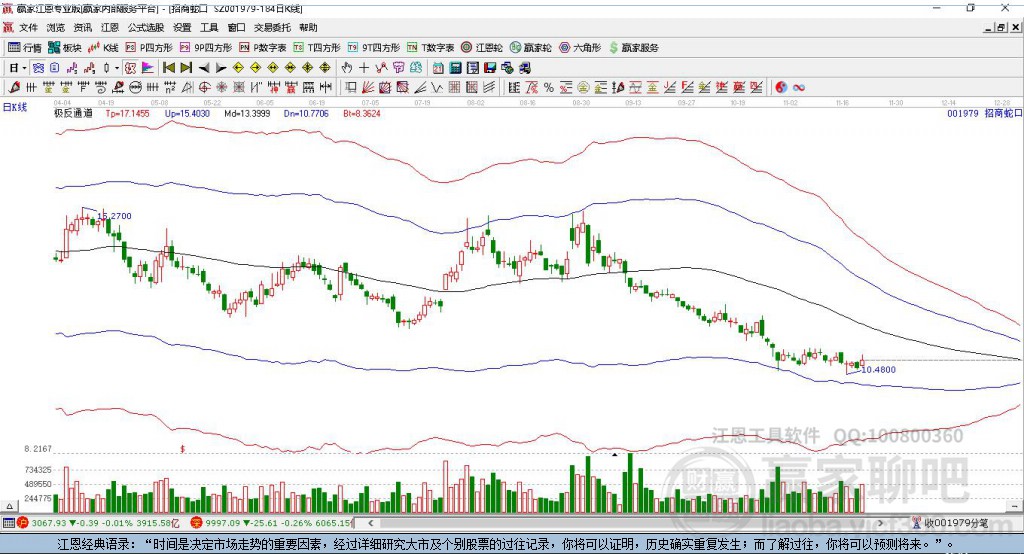The image size is (1024, 554).
Task: Click the Shenzhen index 9997.09 status entry
Action: click(271, 523)
